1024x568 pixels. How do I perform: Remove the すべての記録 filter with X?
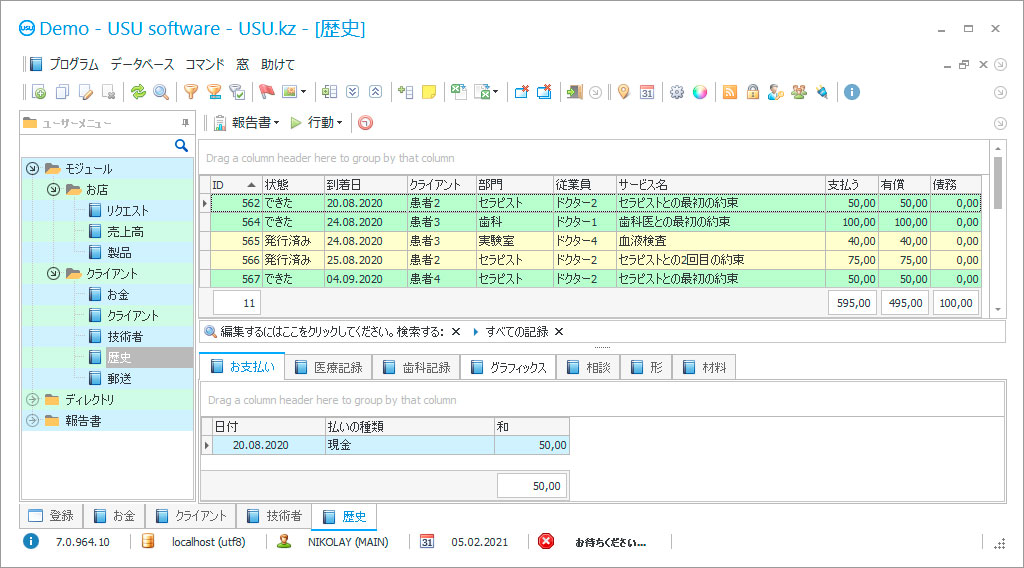click(559, 332)
